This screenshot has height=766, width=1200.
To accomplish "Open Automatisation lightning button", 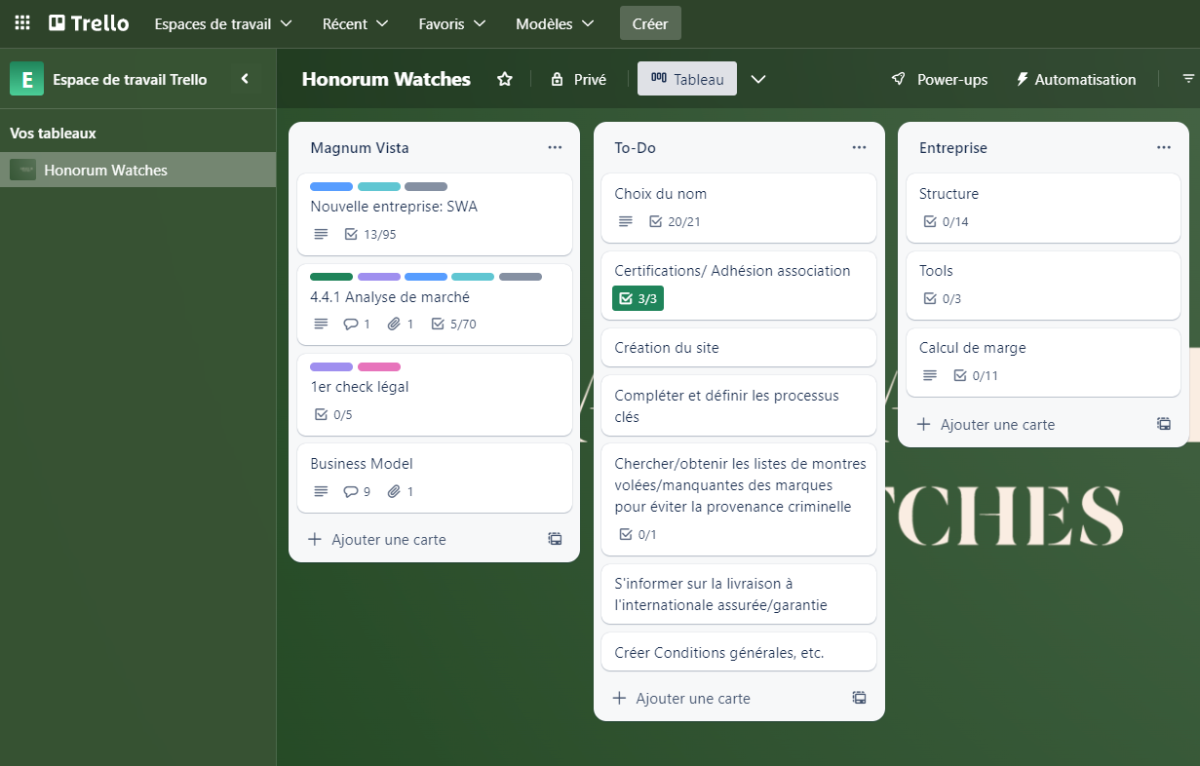I will click(1076, 79).
